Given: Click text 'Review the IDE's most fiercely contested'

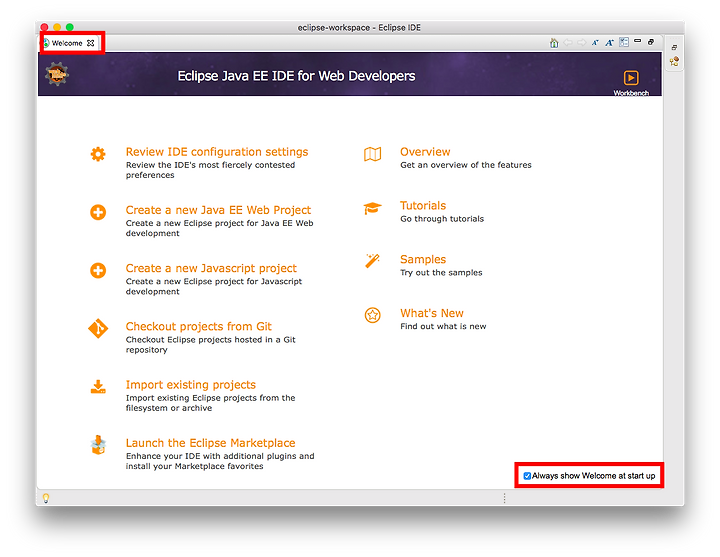Looking at the screenshot, I should (x=210, y=165).
